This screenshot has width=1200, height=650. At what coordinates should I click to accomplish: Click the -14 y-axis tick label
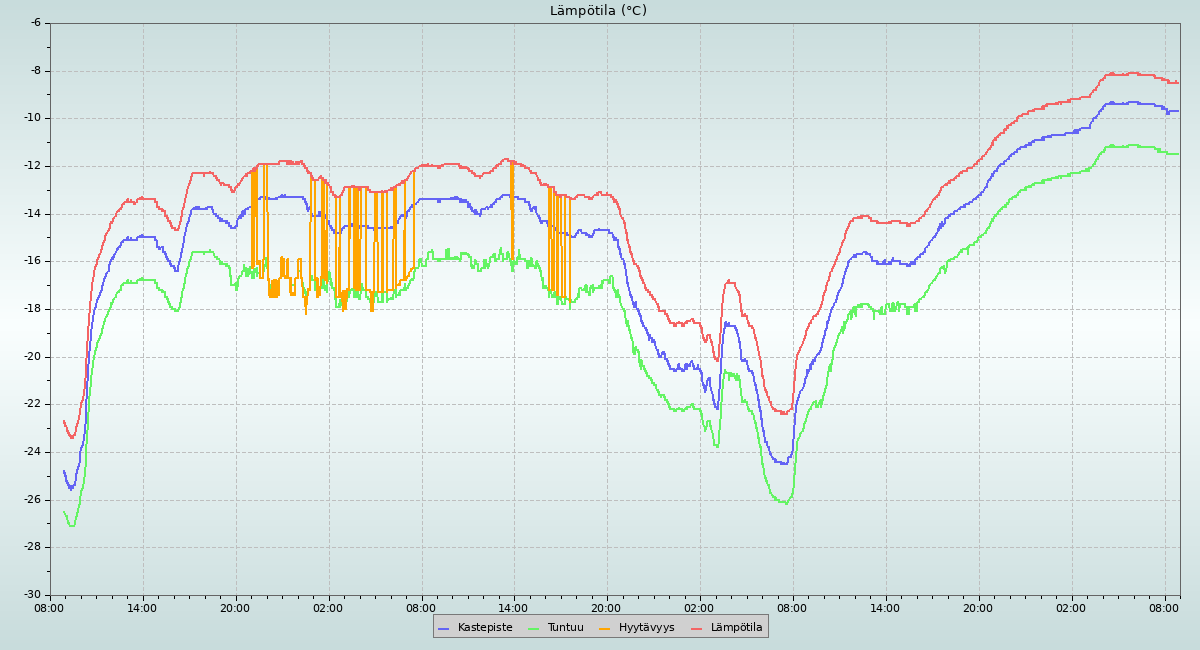32,213
